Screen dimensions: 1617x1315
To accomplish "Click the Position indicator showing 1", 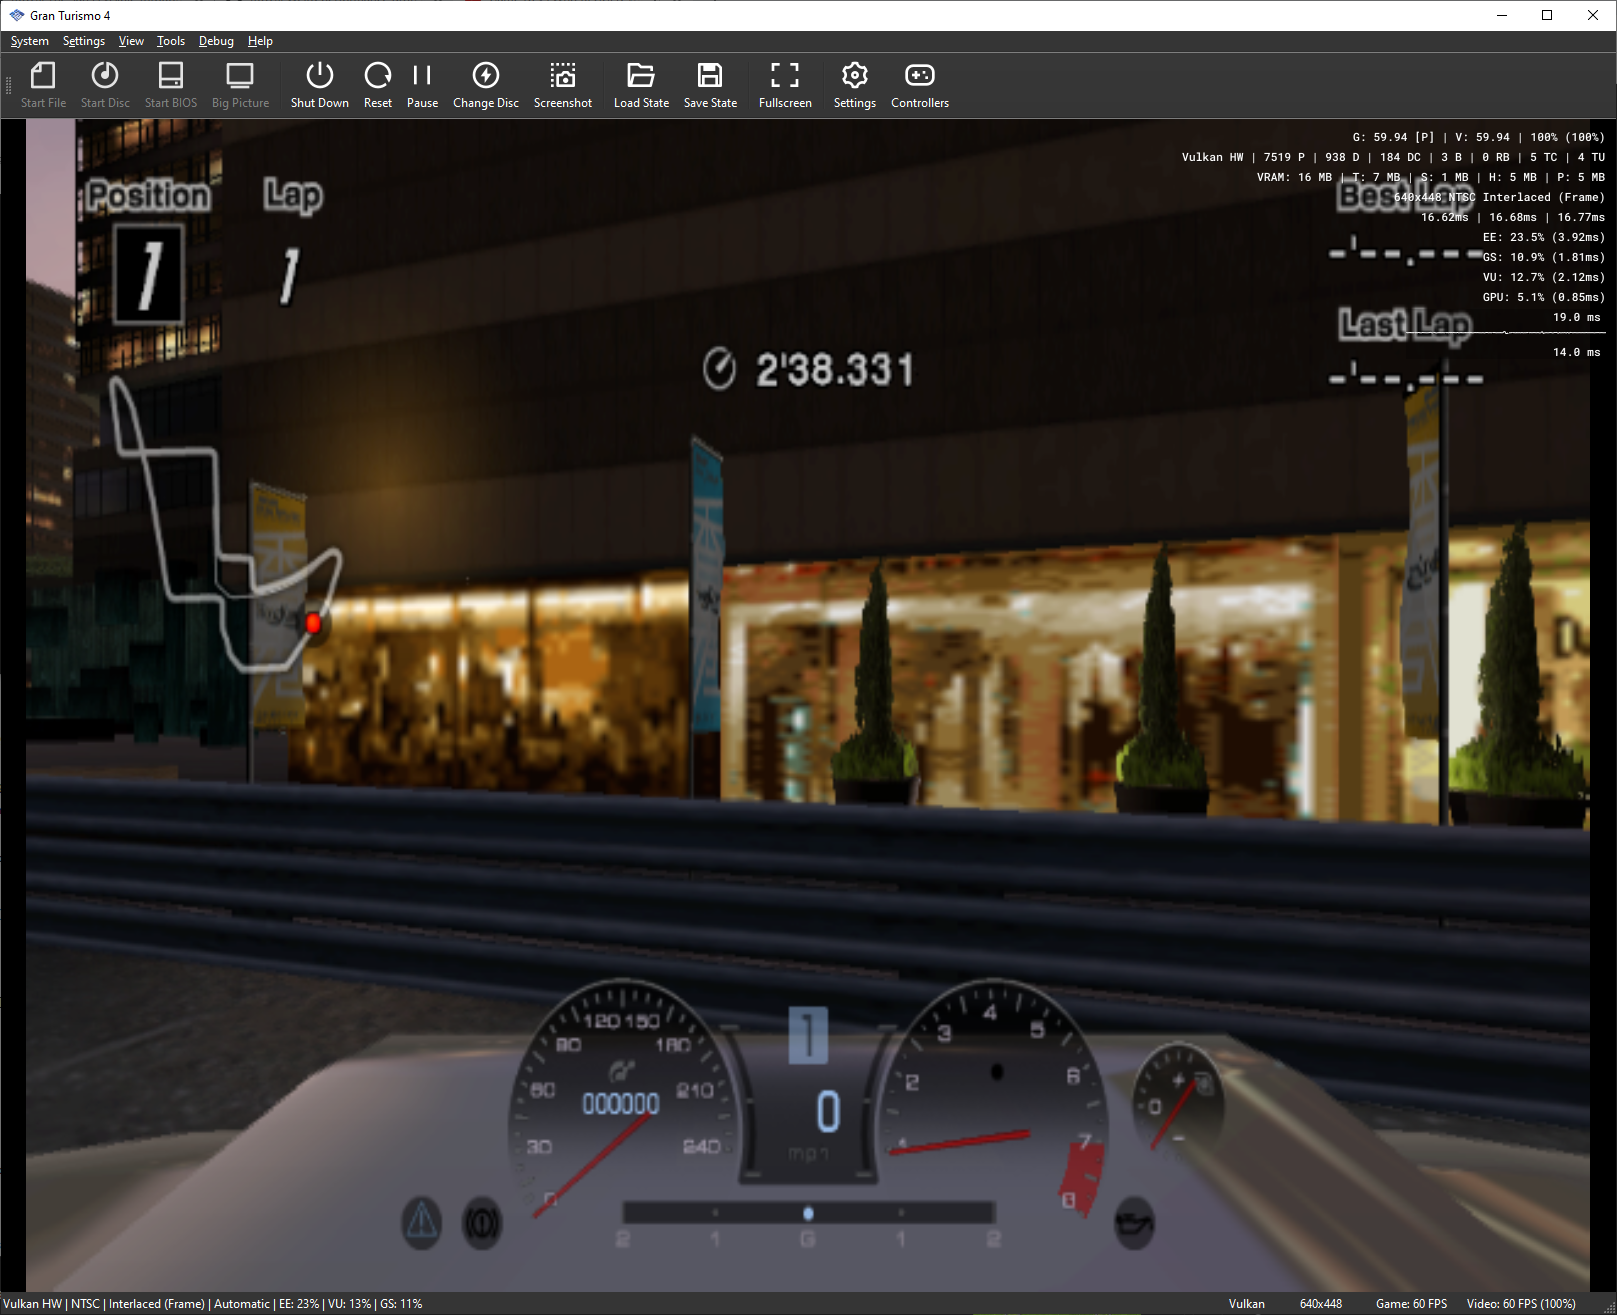I will 149,274.
